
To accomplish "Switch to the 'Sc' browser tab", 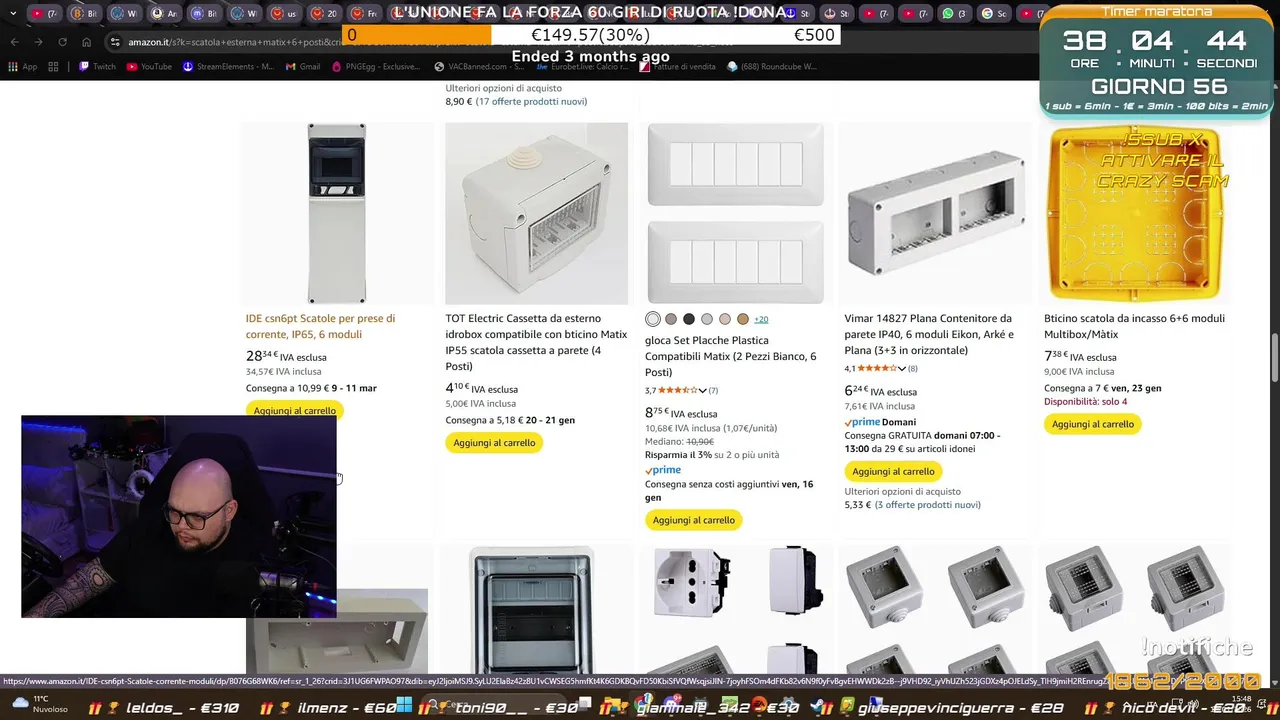I will tap(994, 13).
